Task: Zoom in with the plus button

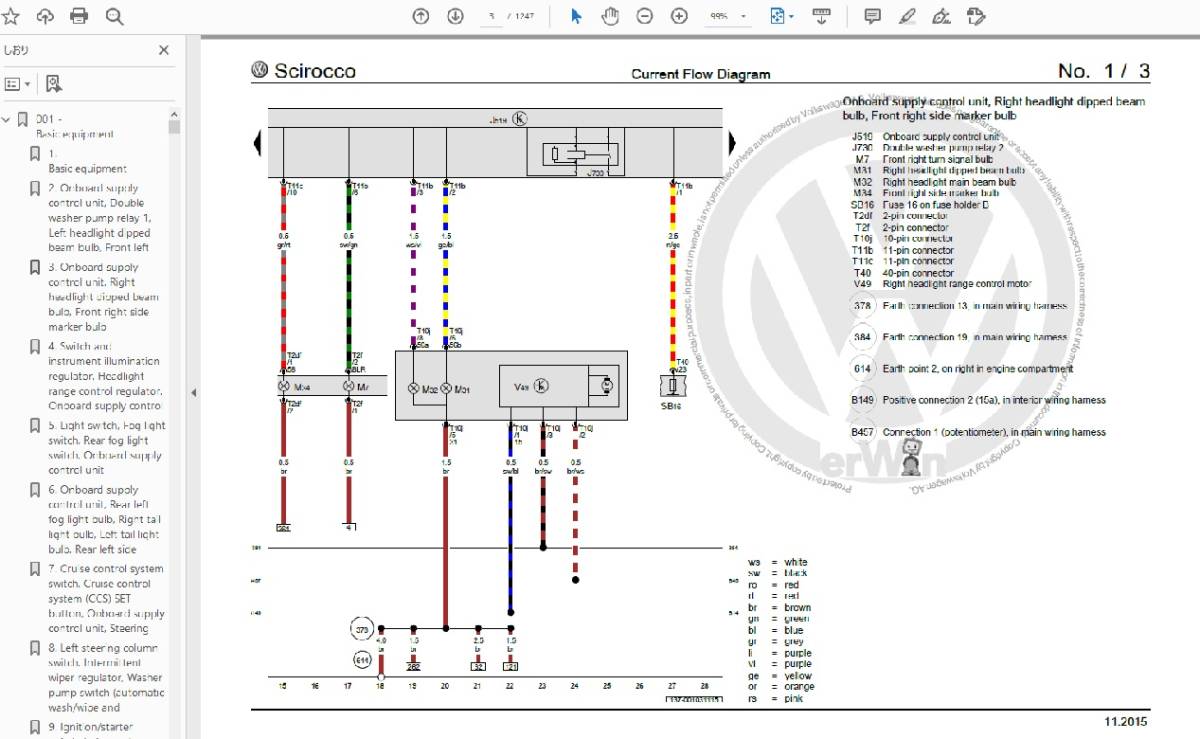Action: pos(679,16)
